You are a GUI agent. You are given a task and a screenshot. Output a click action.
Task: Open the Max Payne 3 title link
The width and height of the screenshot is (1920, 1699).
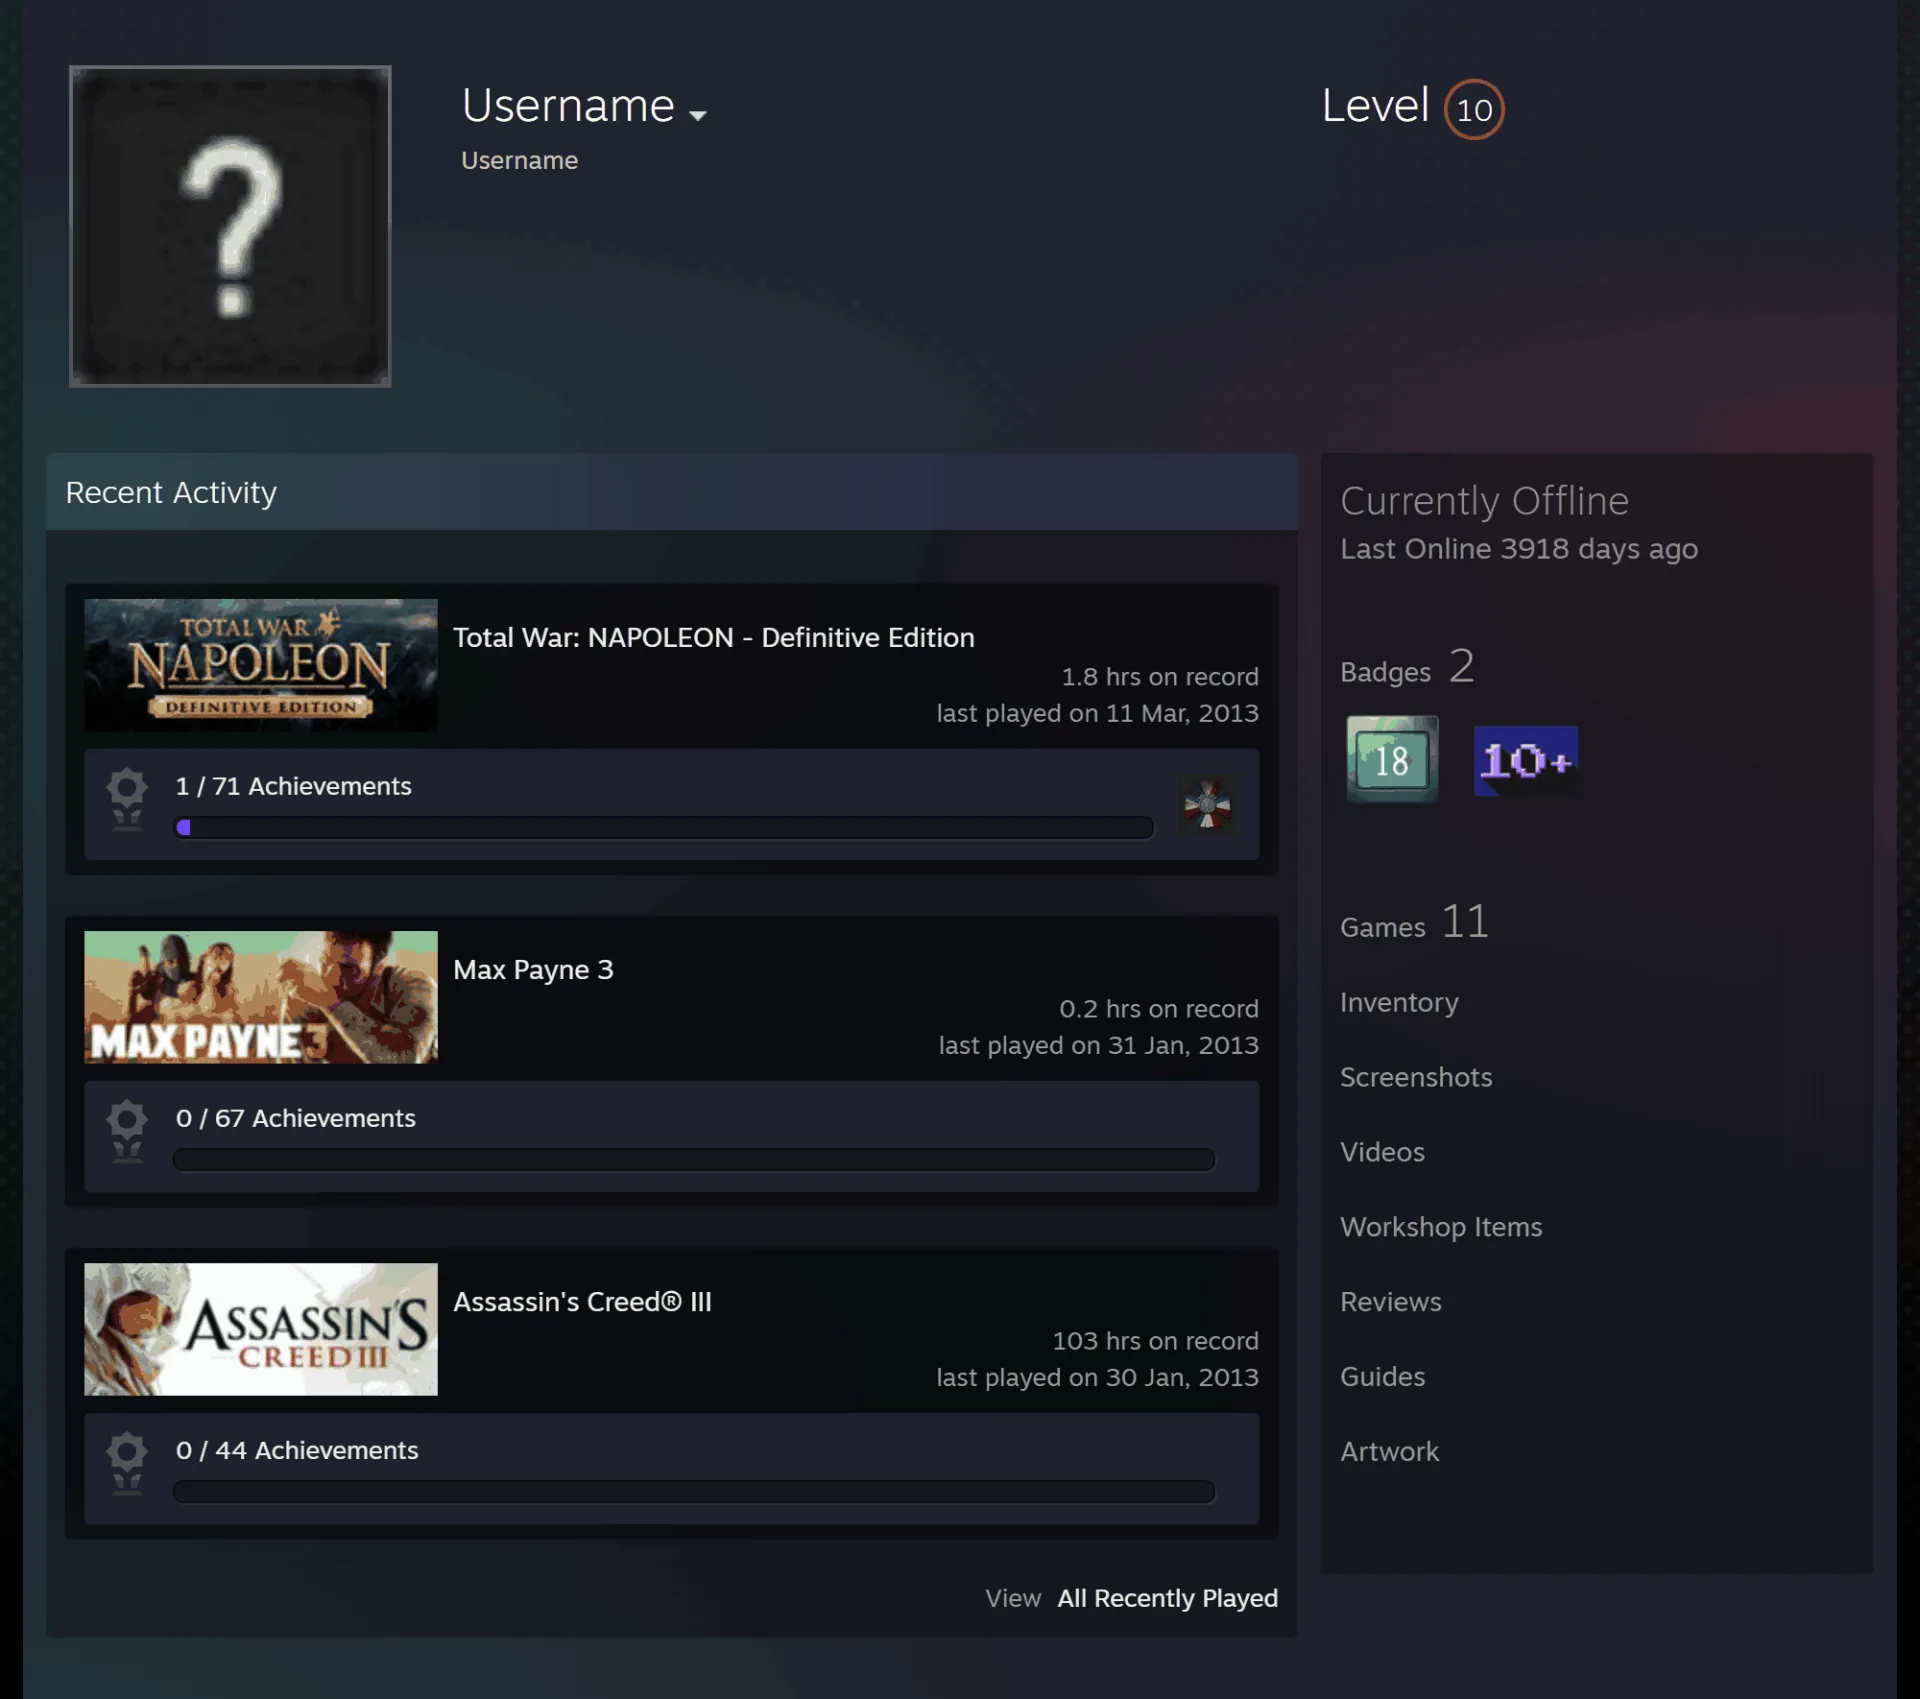tap(533, 969)
